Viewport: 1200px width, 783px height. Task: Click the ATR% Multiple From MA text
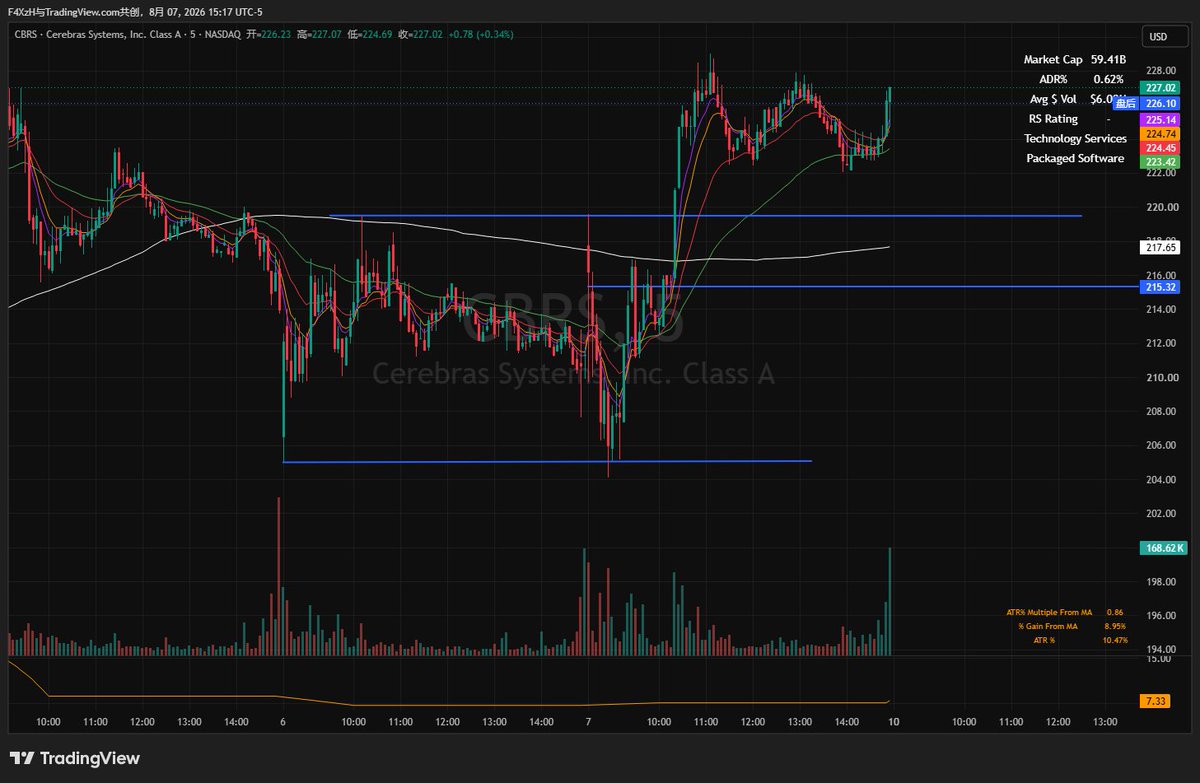1049,612
